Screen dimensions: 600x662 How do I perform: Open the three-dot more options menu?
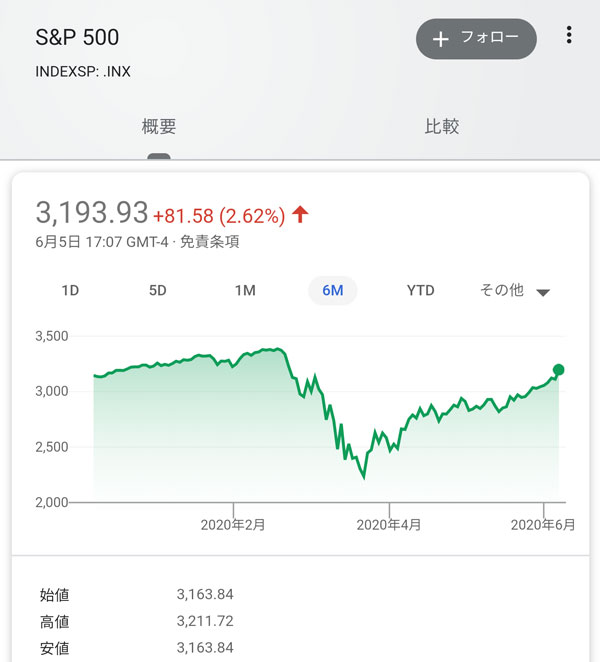point(569,36)
